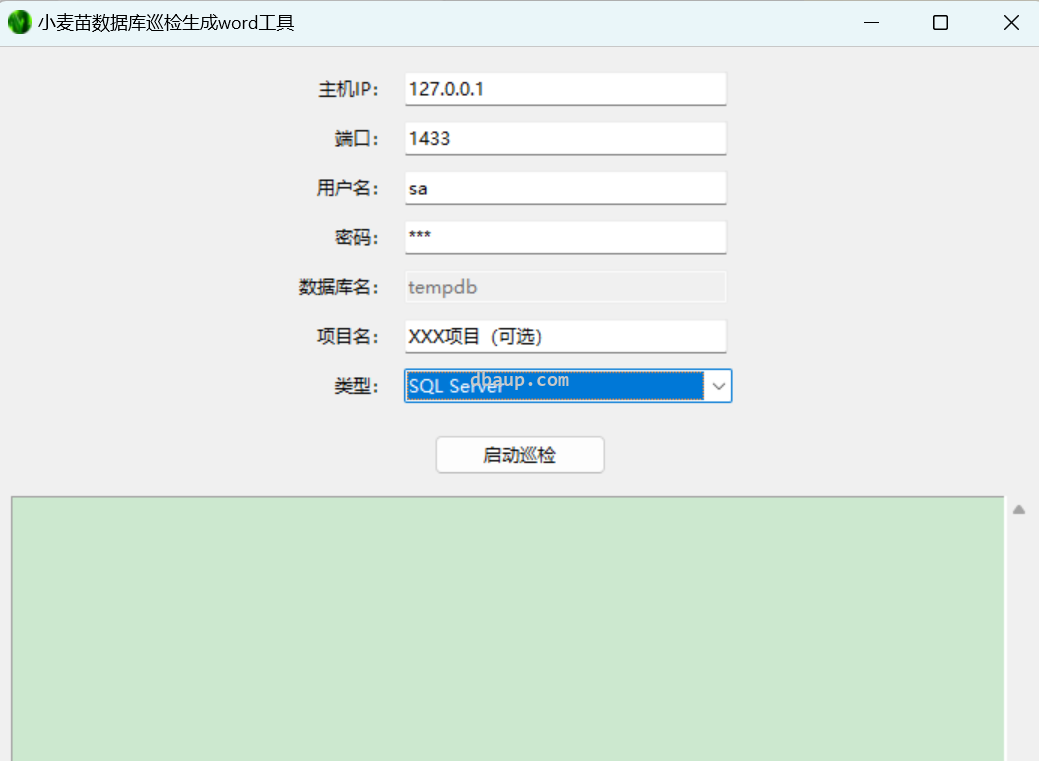Click into the 密码 password field
The width and height of the screenshot is (1039, 761).
(x=565, y=238)
